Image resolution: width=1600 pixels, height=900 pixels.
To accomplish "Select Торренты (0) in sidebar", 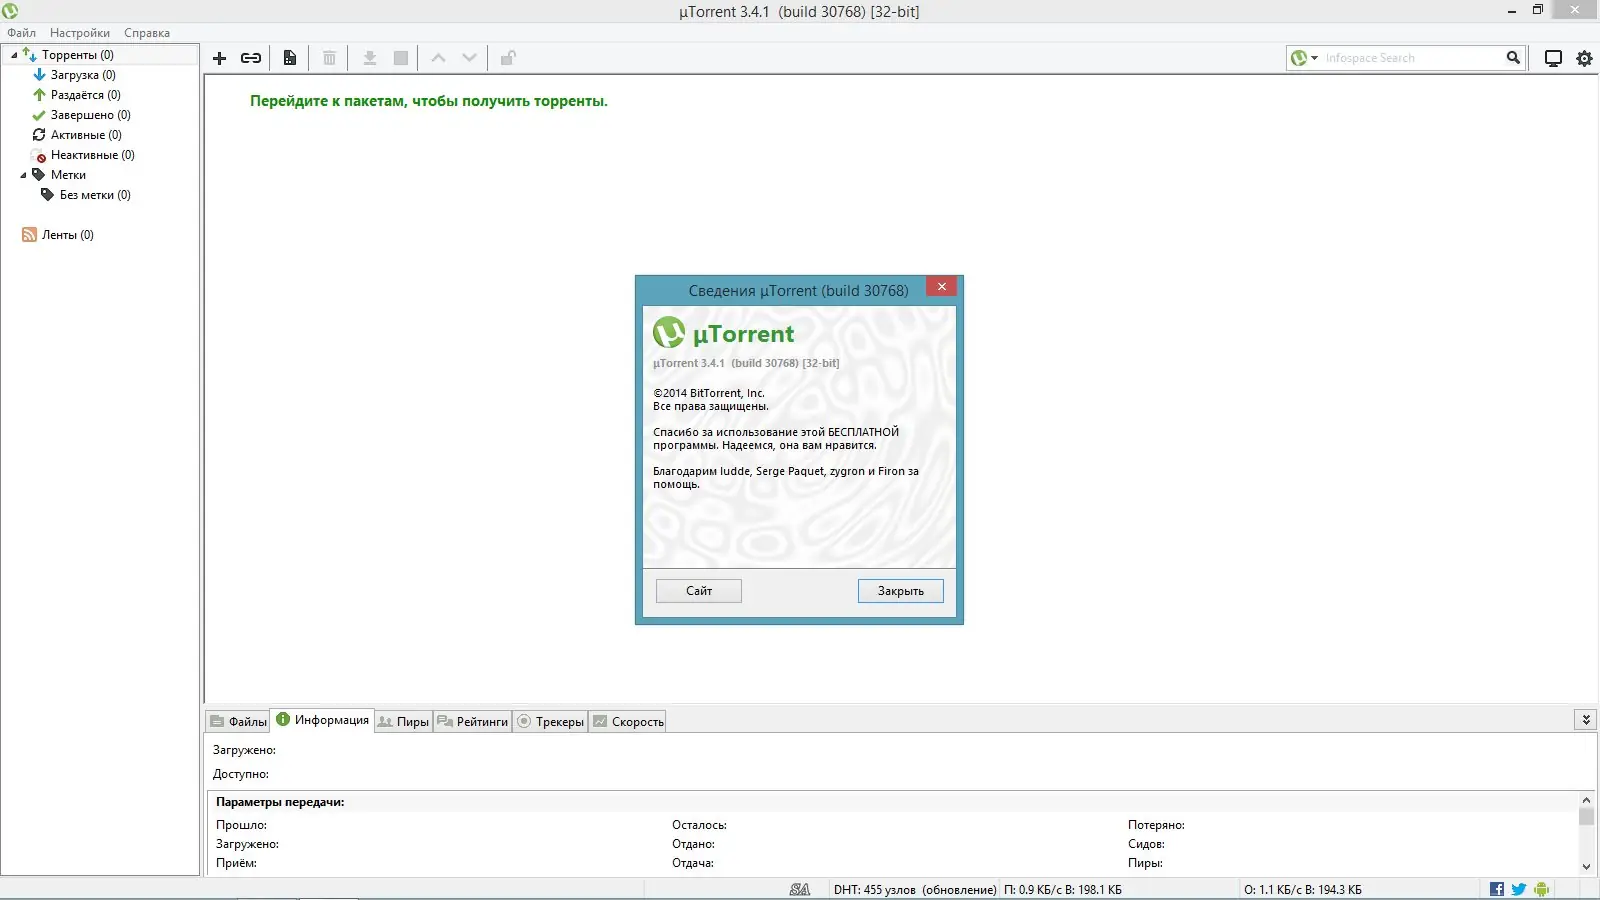I will tap(78, 55).
